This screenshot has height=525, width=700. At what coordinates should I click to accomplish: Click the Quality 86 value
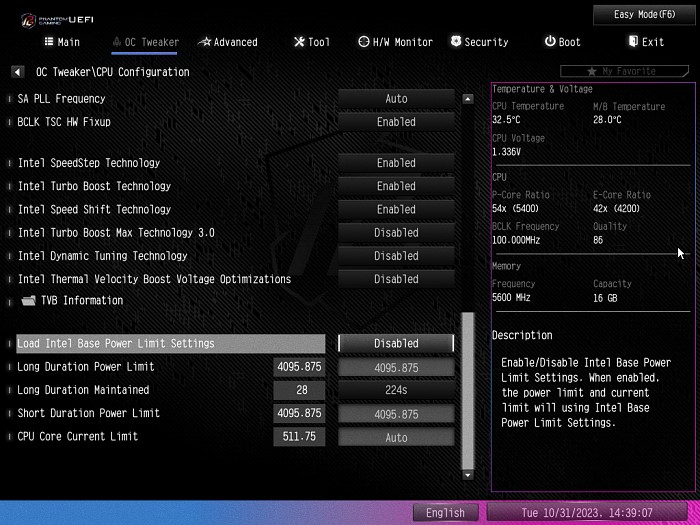point(598,240)
